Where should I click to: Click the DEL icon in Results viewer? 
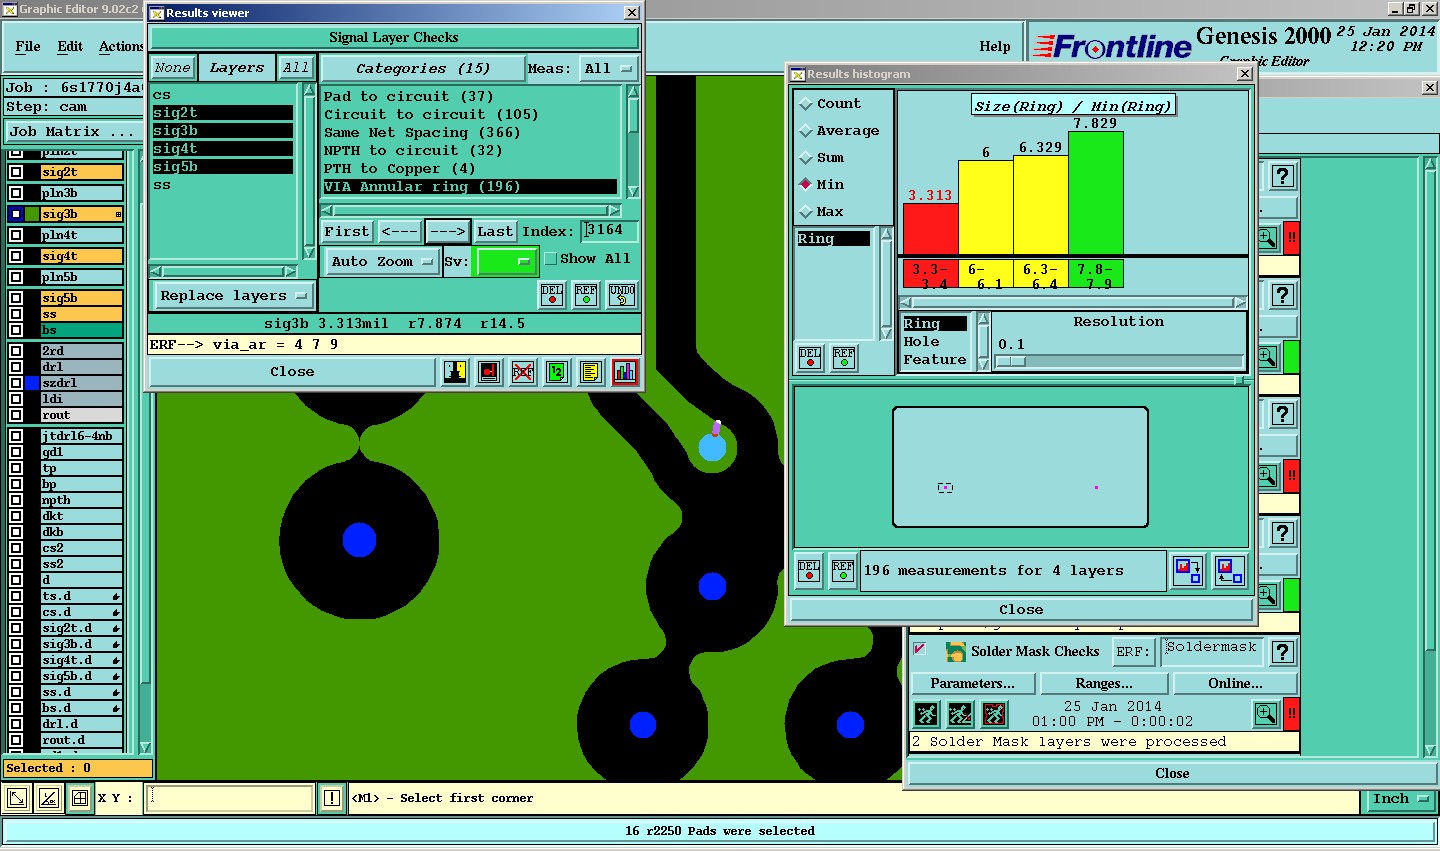coord(552,295)
